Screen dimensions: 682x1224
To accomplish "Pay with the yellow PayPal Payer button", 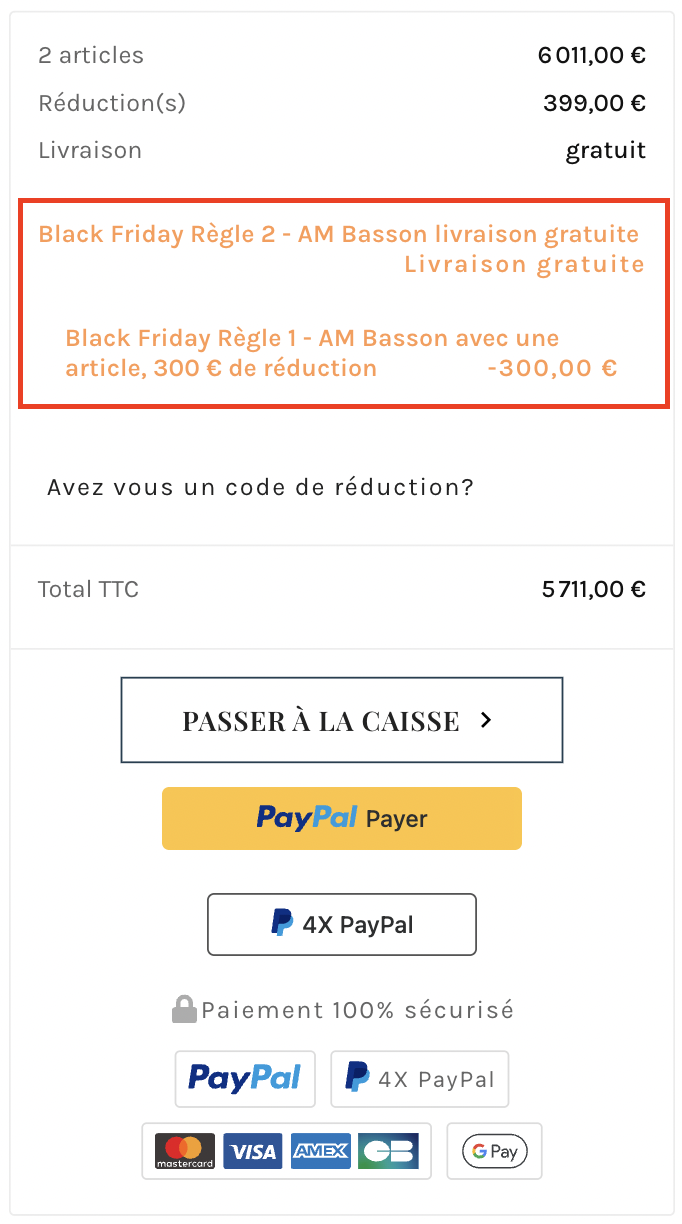I will coord(341,818).
